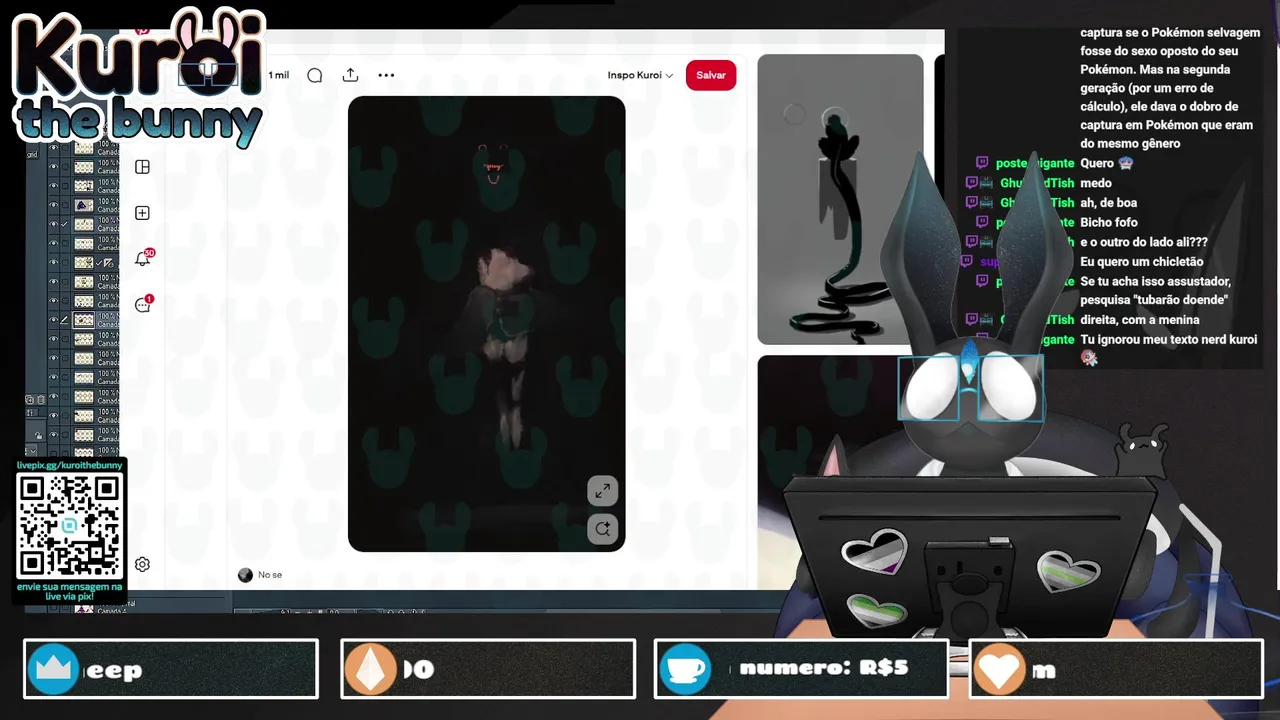This screenshot has height=720, width=1280.
Task: Click the create plus icon in sidebar
Action: [142, 213]
